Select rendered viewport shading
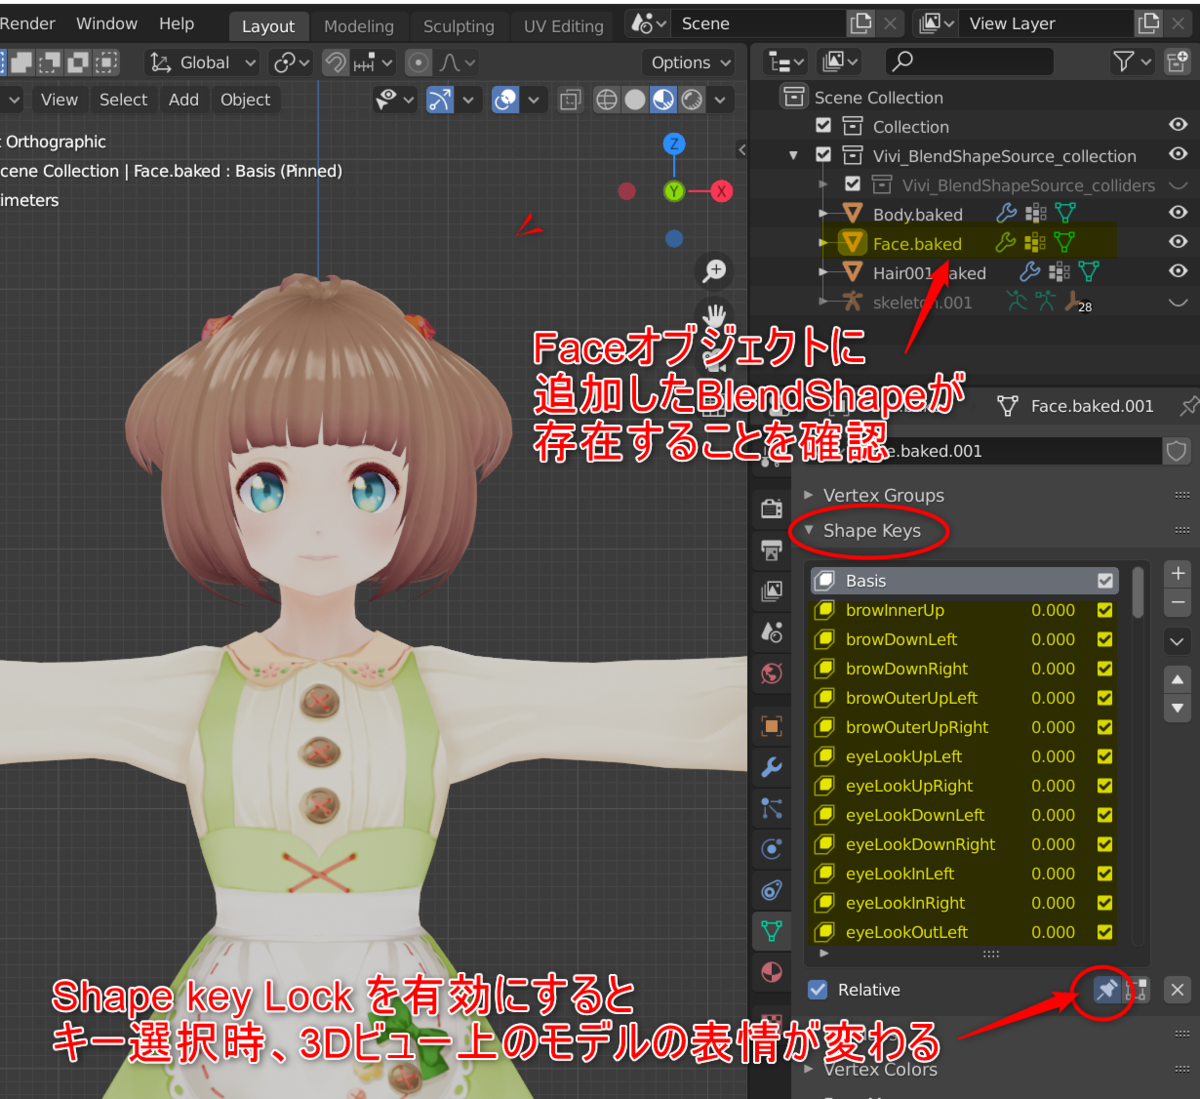This screenshot has width=1200, height=1099. coord(692,100)
